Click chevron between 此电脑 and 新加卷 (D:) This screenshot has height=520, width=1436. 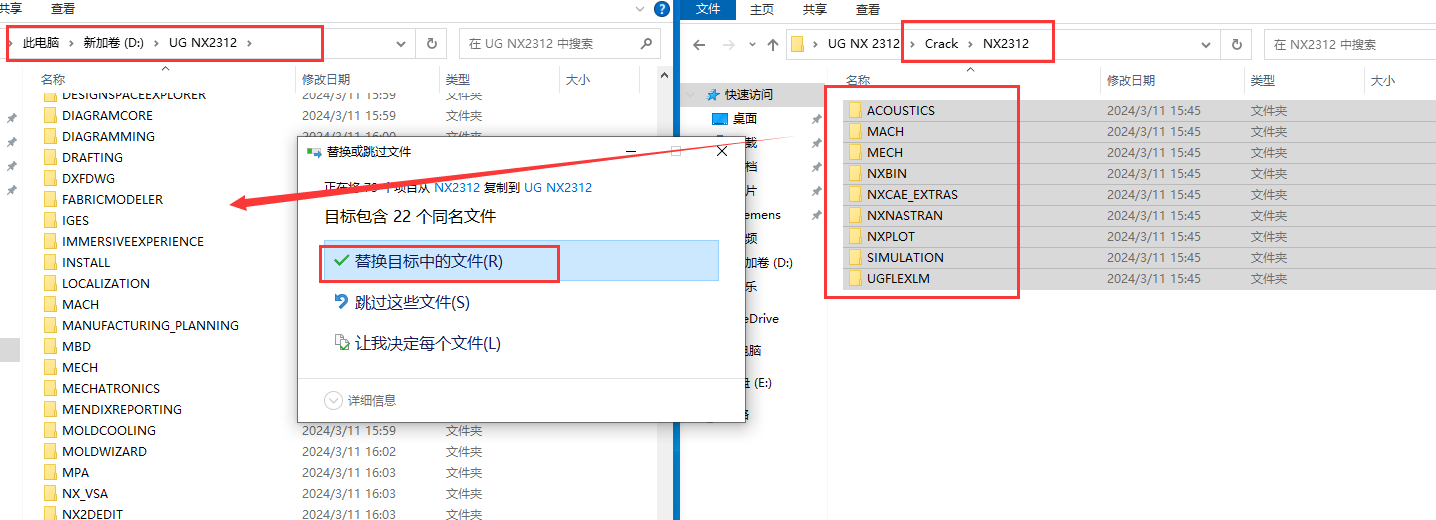click(x=71, y=43)
